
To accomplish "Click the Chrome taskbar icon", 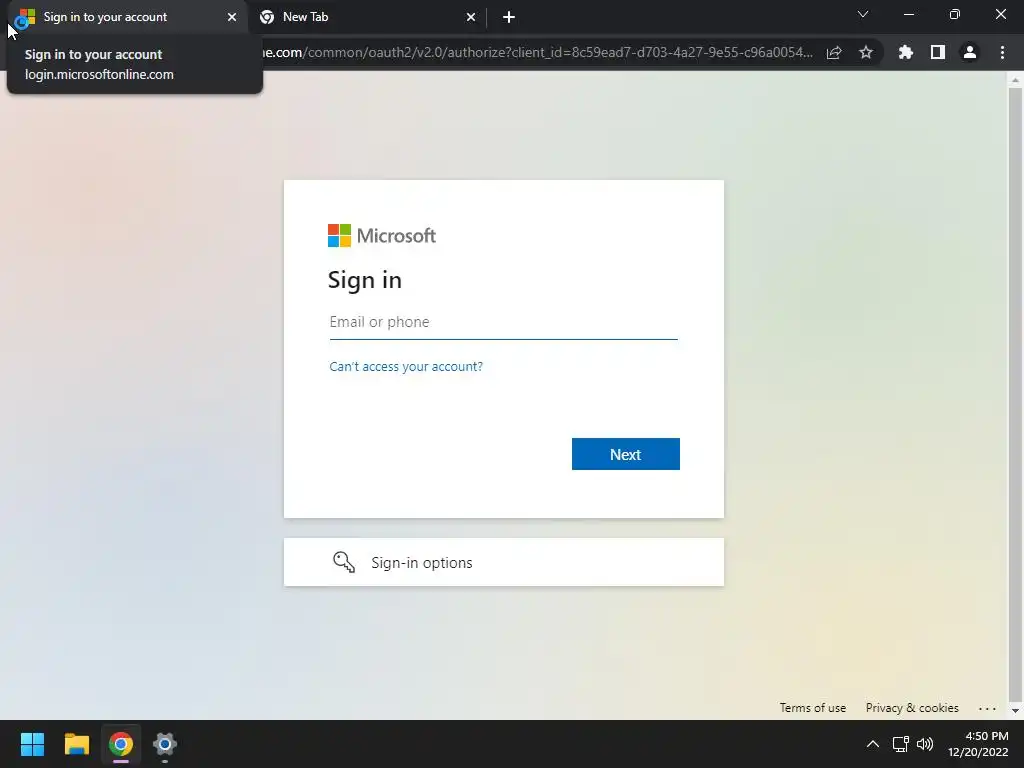I will click(x=121, y=744).
